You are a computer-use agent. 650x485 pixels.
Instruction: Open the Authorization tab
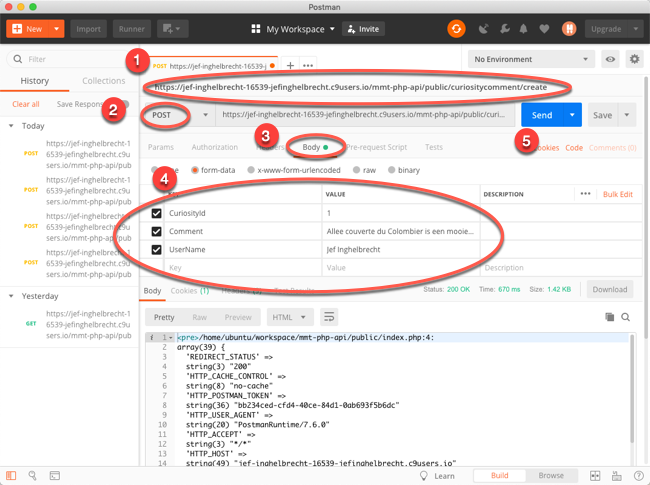(215, 147)
